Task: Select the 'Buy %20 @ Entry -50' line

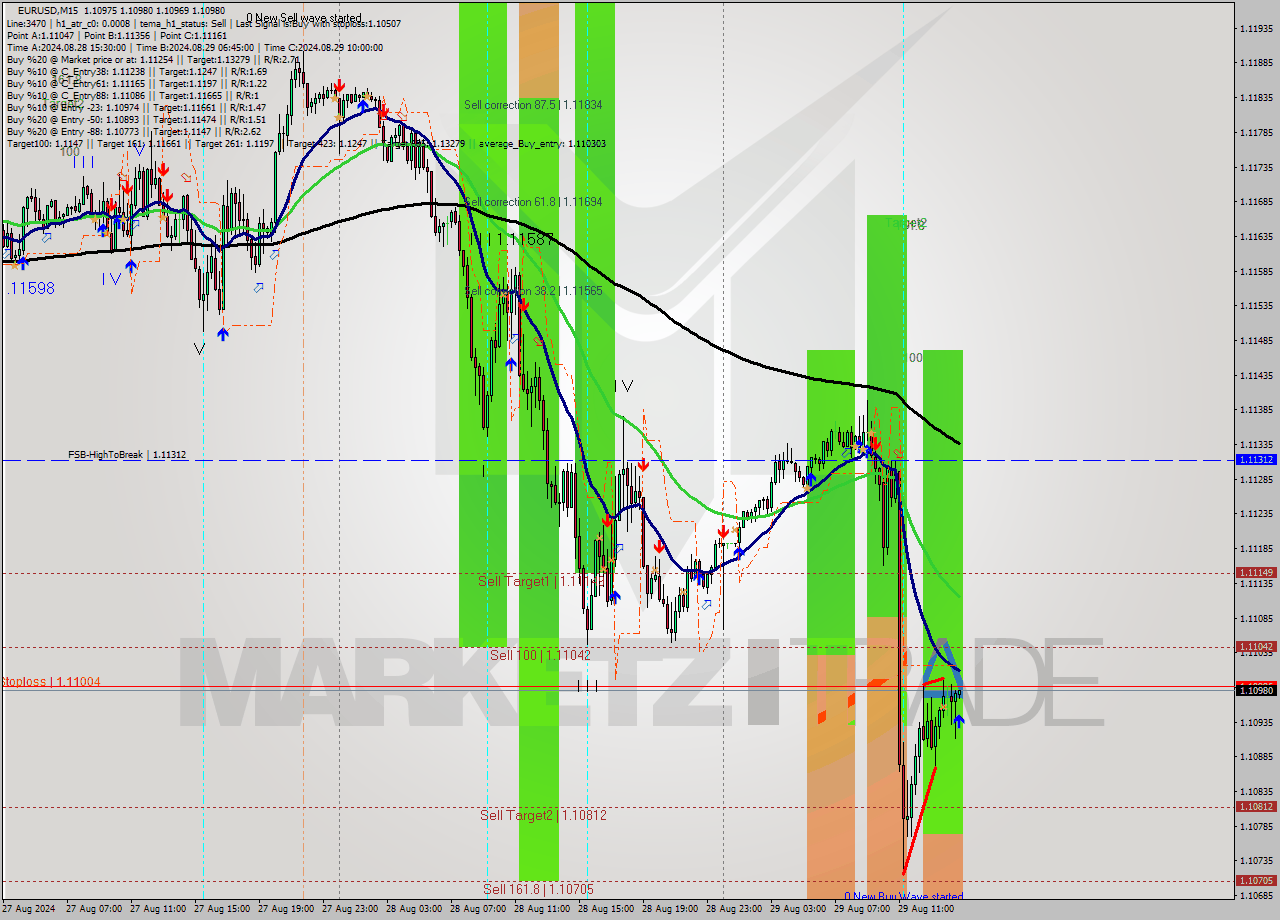Action: click(x=135, y=120)
